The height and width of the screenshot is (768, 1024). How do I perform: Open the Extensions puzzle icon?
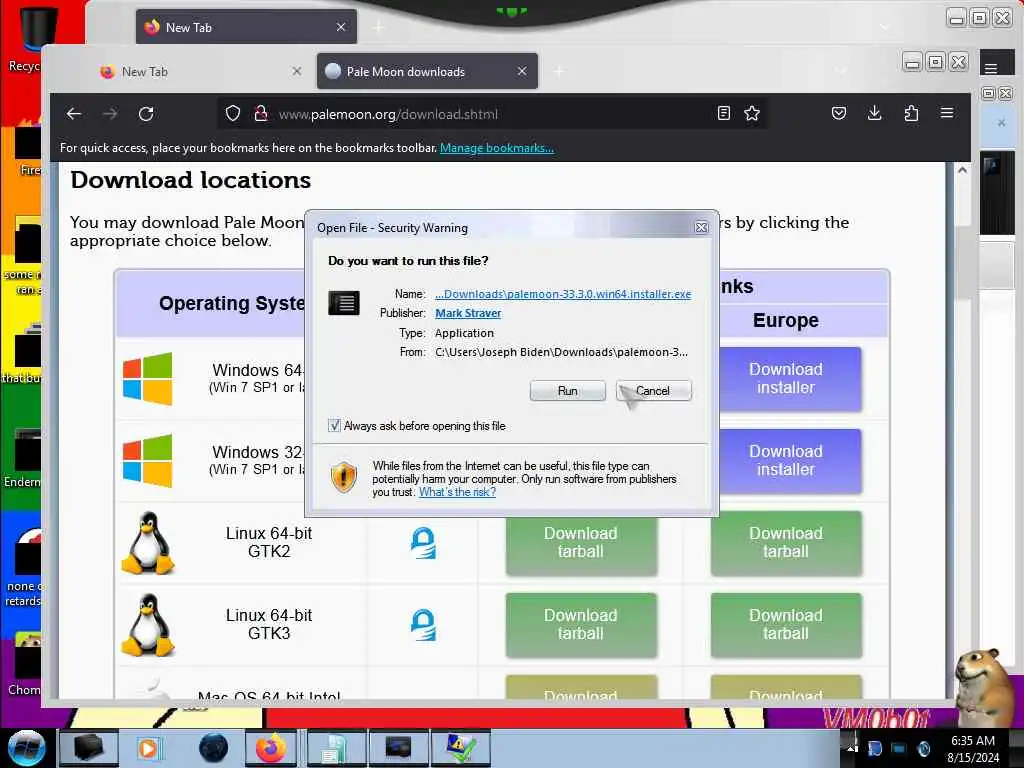tap(911, 114)
